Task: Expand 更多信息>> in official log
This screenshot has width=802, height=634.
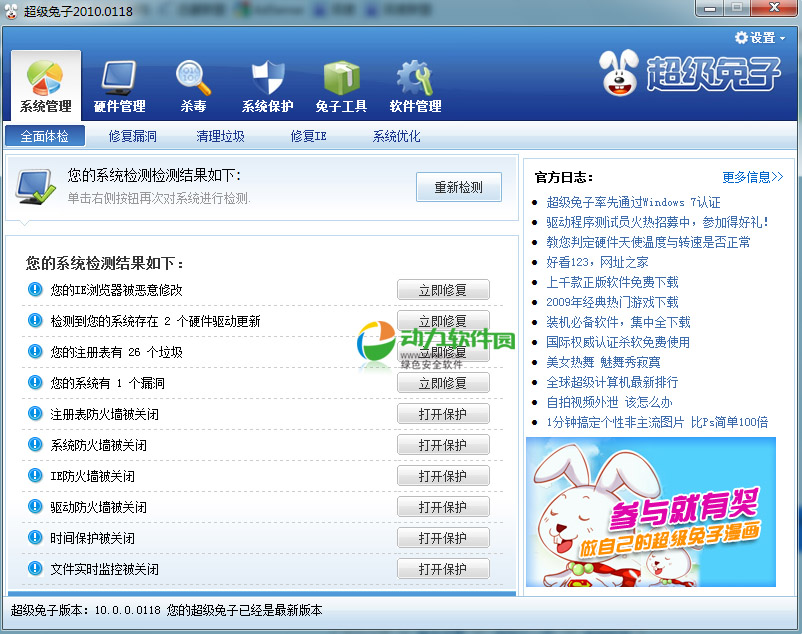Action: pyautogui.click(x=752, y=177)
